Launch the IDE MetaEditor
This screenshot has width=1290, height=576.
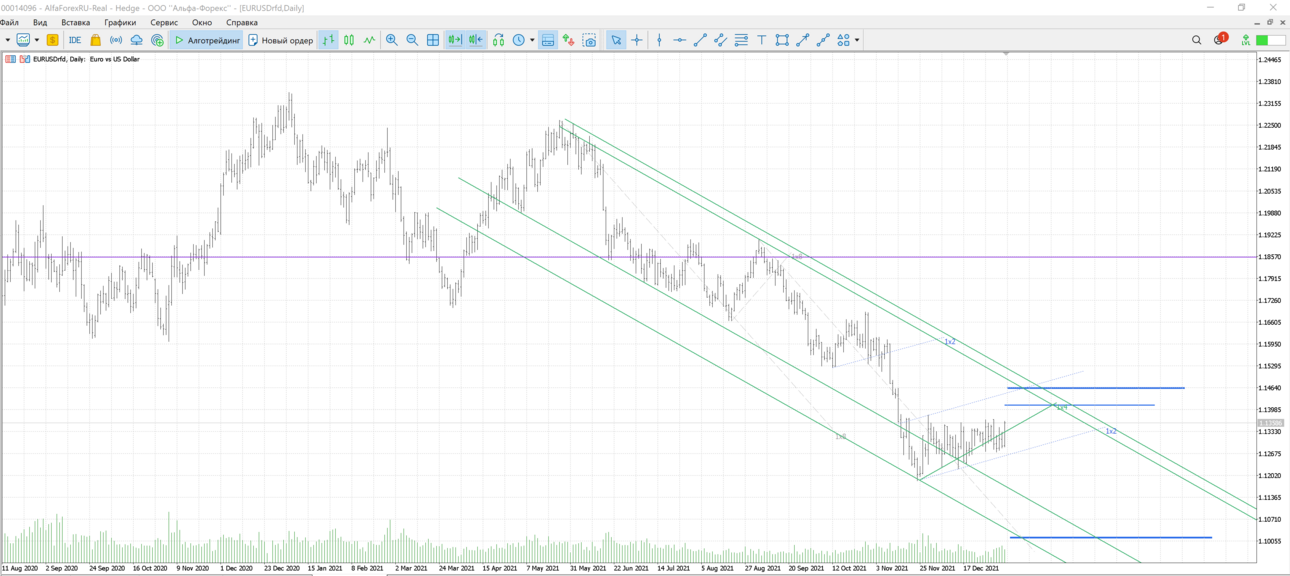(75, 40)
